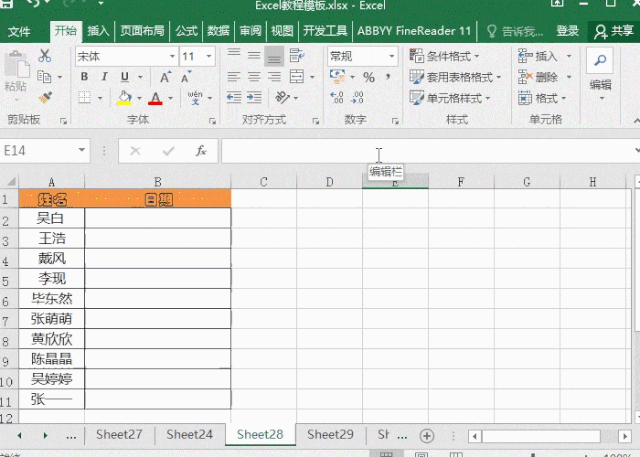Click the Cut scissors icon

point(44,56)
